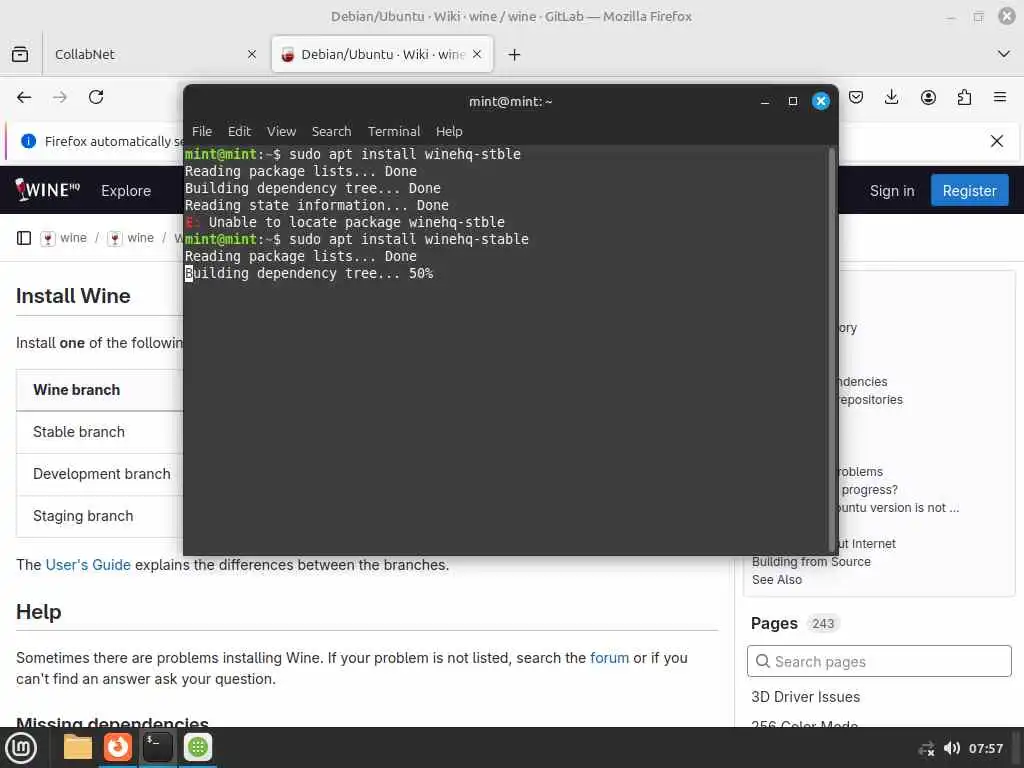Switch to the CollabNet tab

click(x=153, y=54)
